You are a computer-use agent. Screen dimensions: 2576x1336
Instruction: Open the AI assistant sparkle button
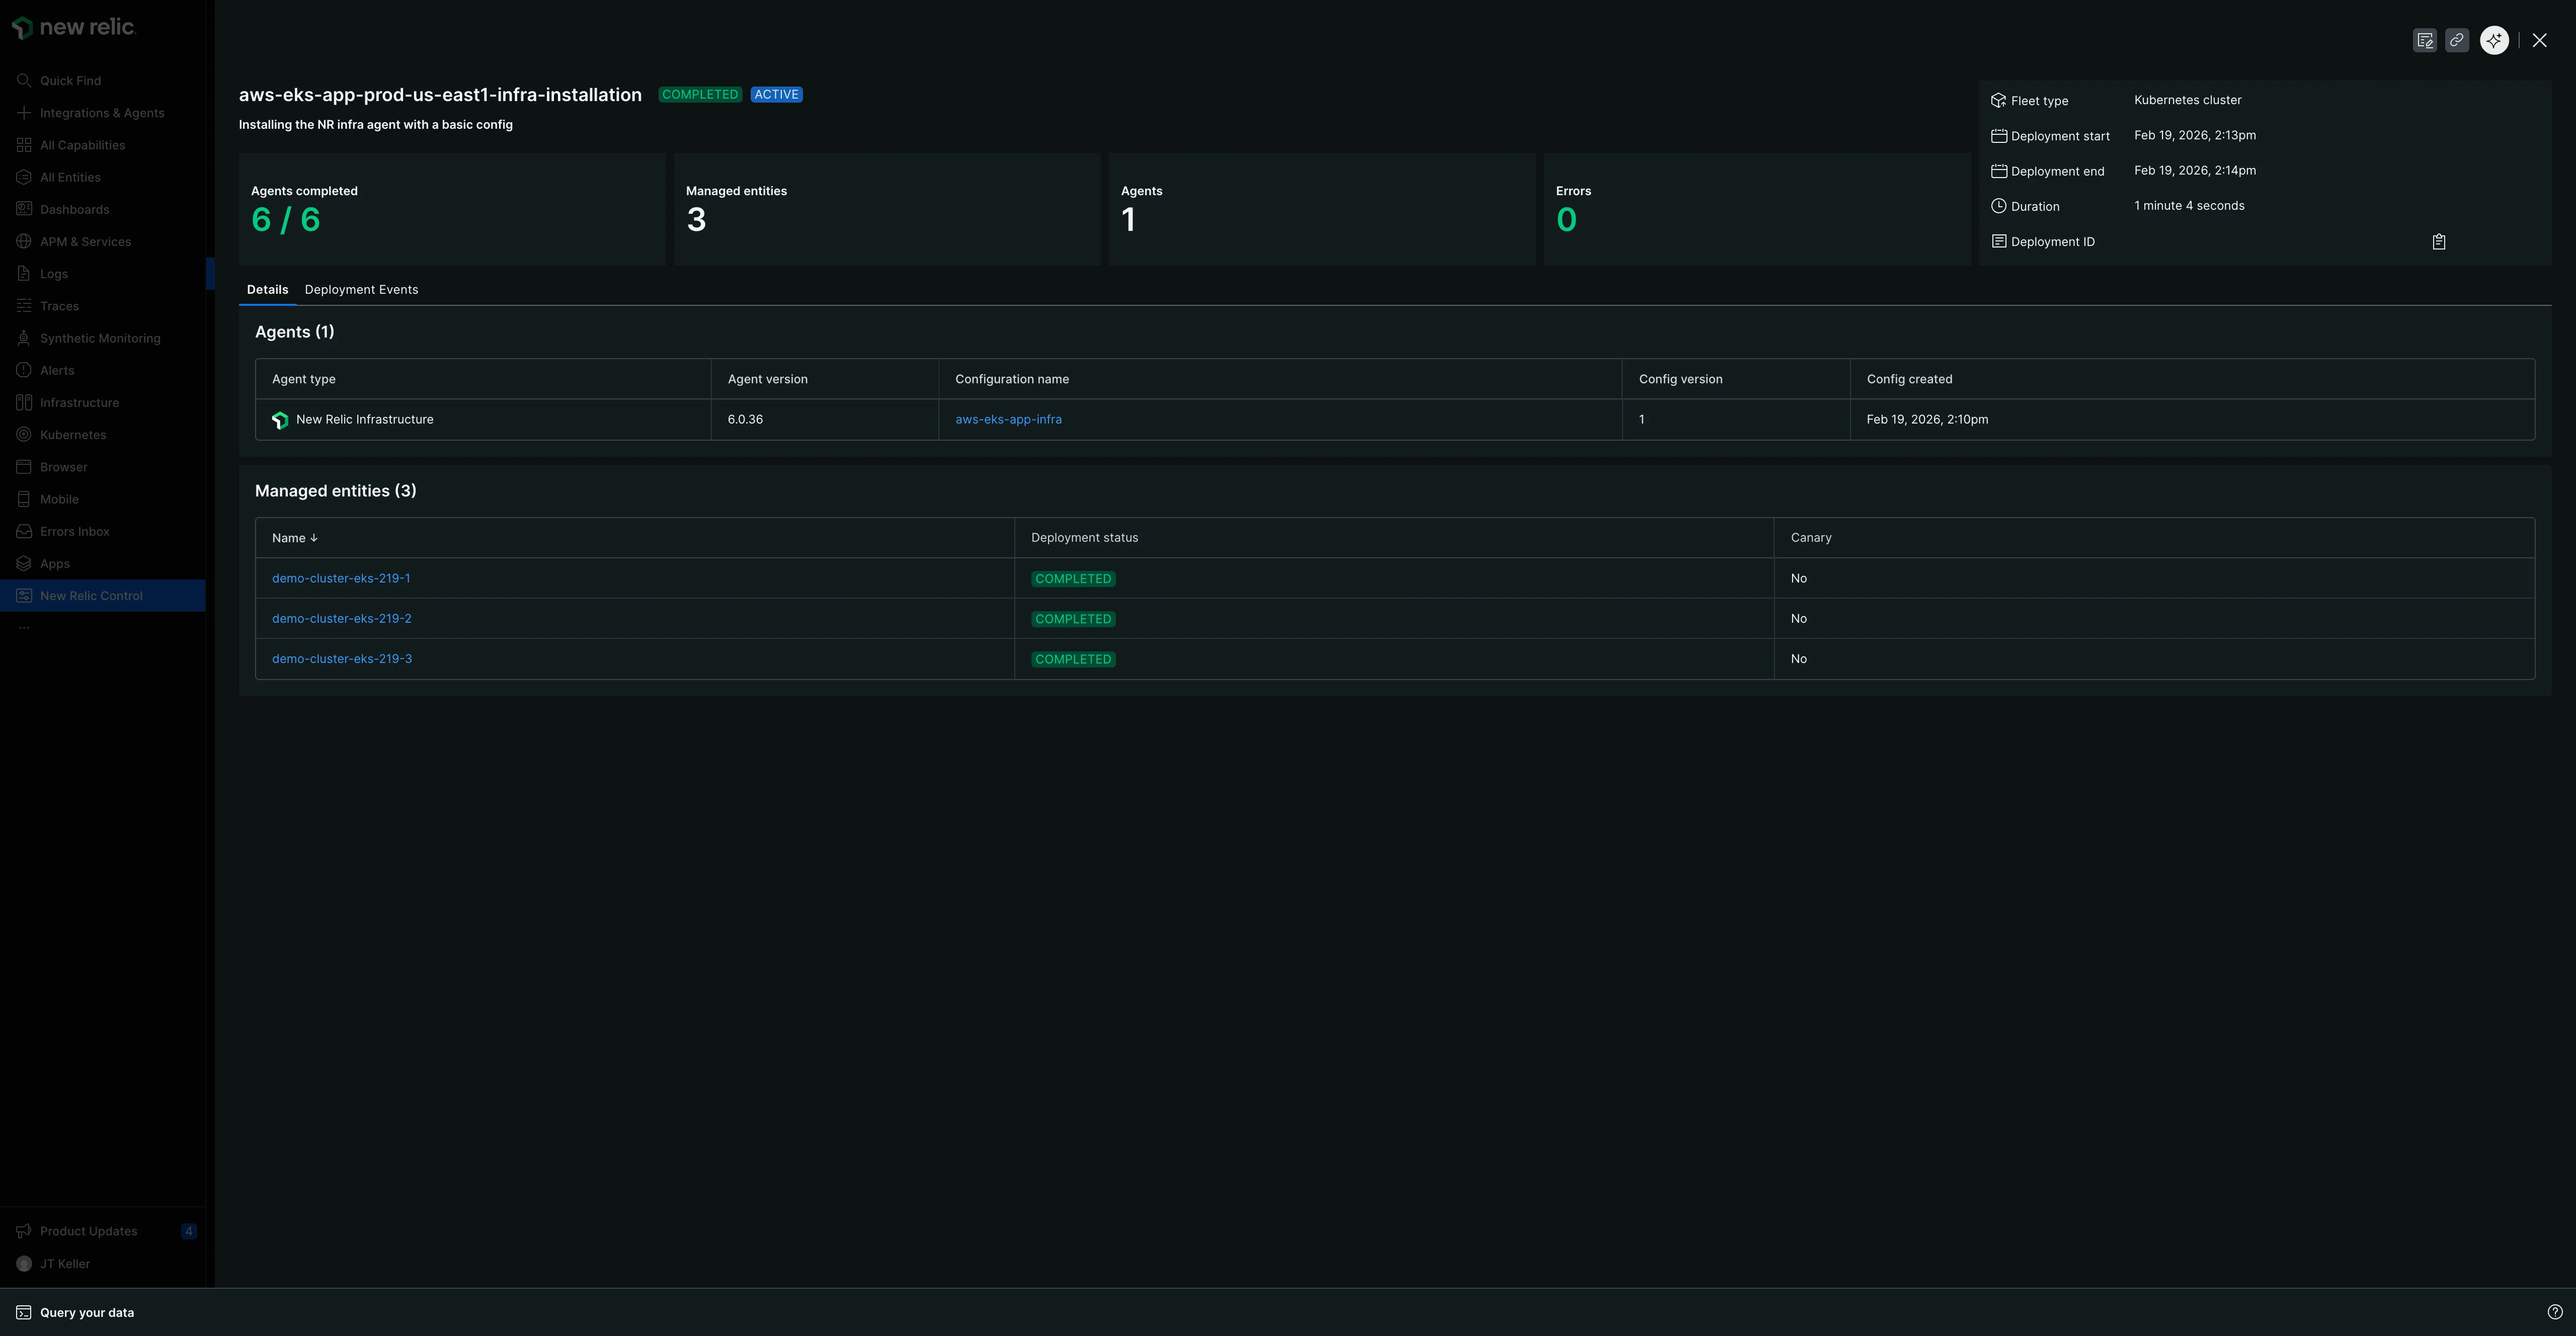[2493, 40]
